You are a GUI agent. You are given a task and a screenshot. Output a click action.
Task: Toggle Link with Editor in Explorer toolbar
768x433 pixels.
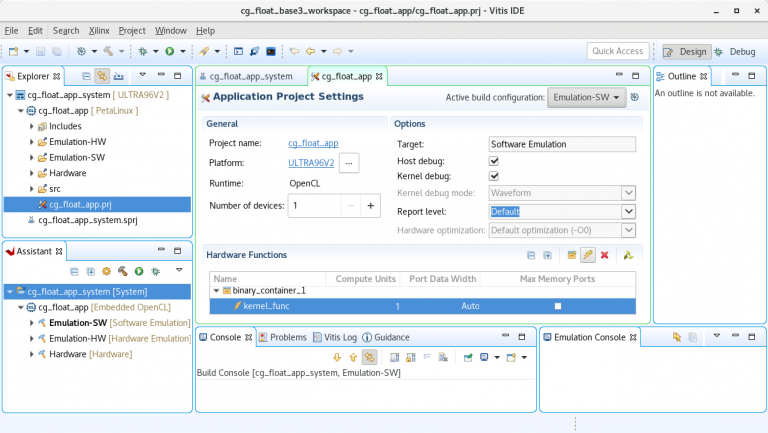coord(102,75)
